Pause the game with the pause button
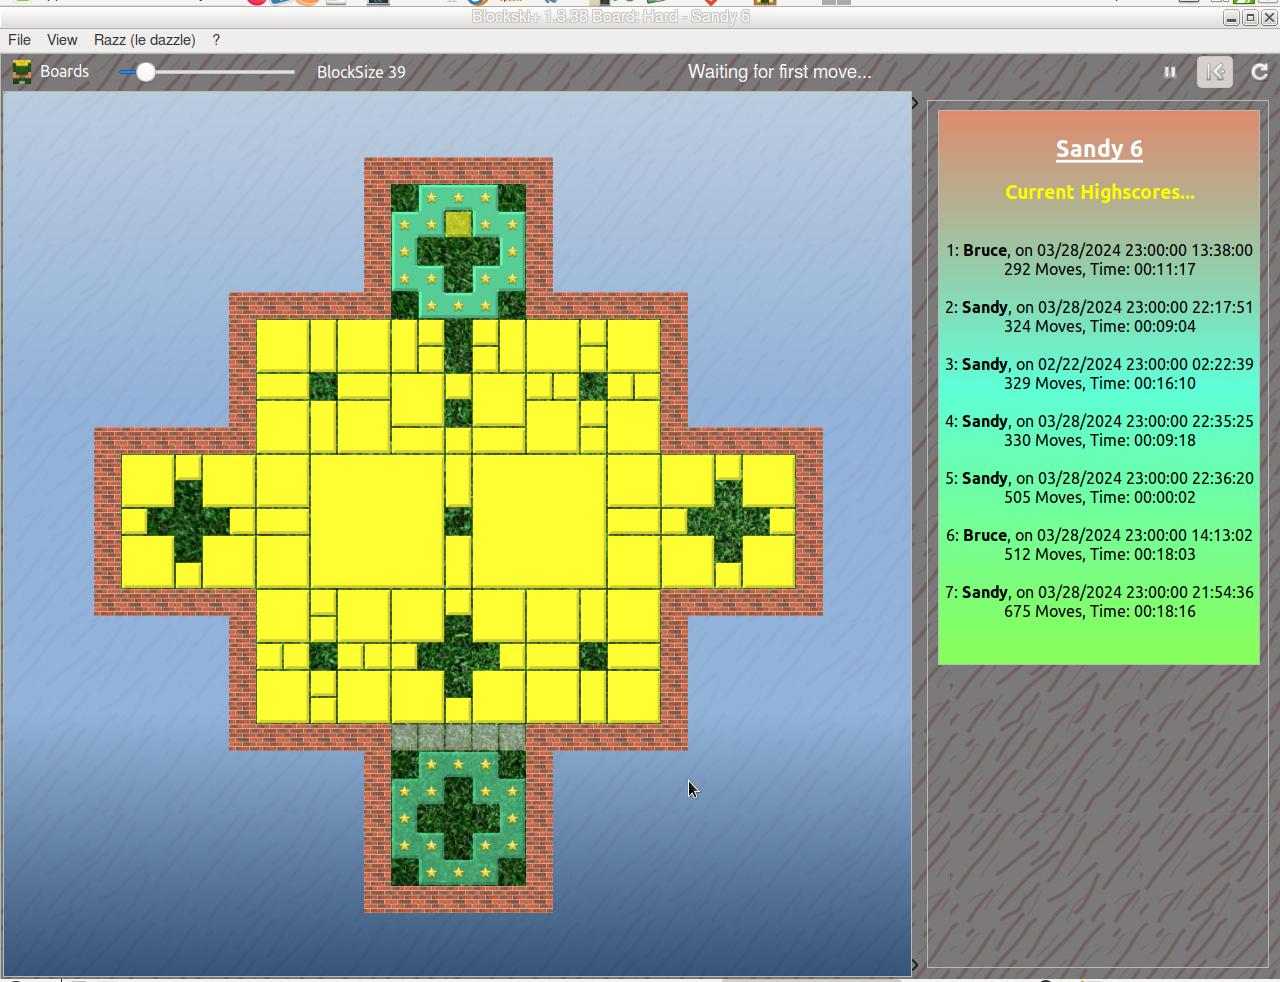The width and height of the screenshot is (1280, 982). click(1169, 72)
